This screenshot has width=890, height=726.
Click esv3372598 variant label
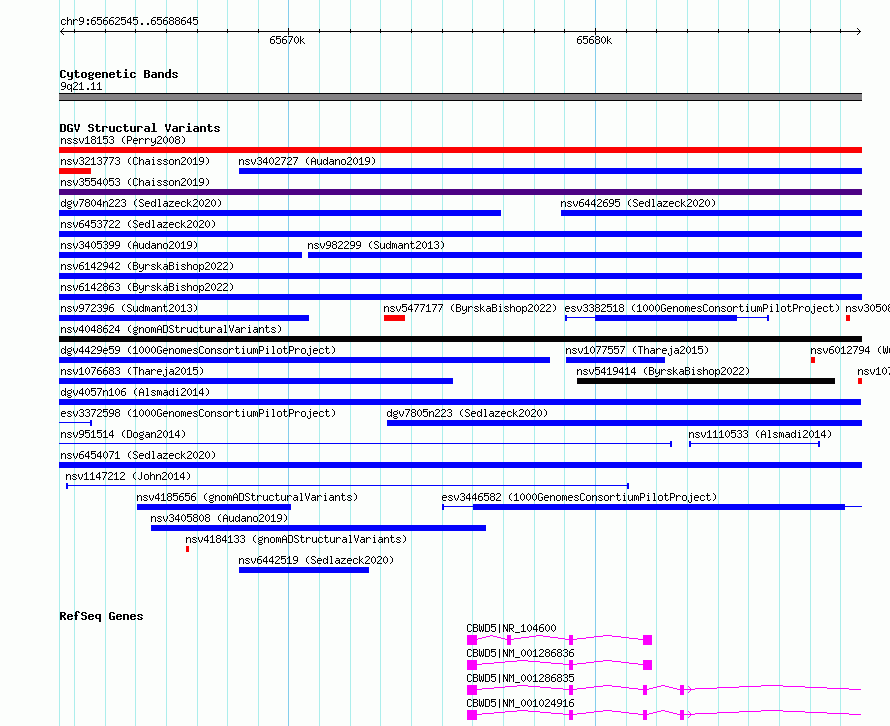pos(198,413)
